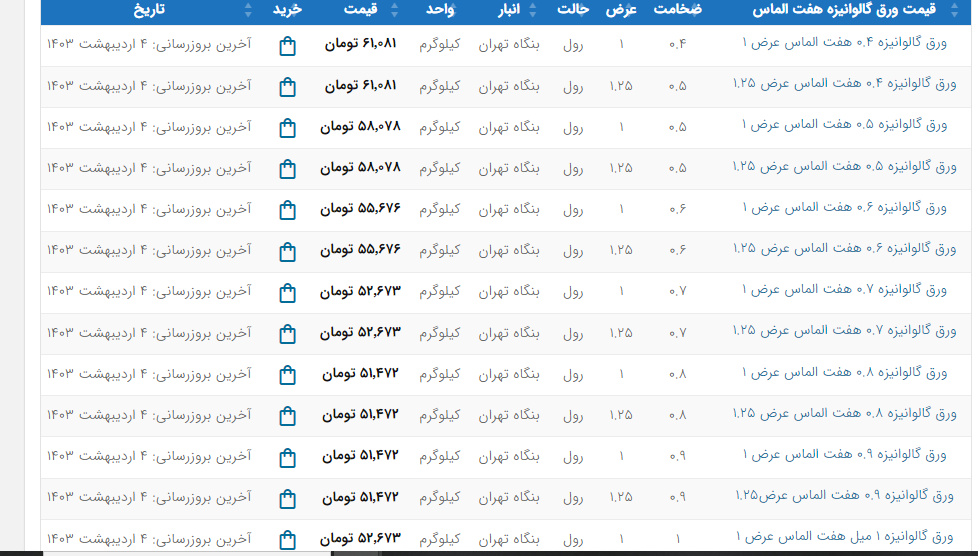The image size is (978, 556).
Task: Click purchase bag for 0.6 sheet width 1.25
Action: pyautogui.click(x=288, y=251)
